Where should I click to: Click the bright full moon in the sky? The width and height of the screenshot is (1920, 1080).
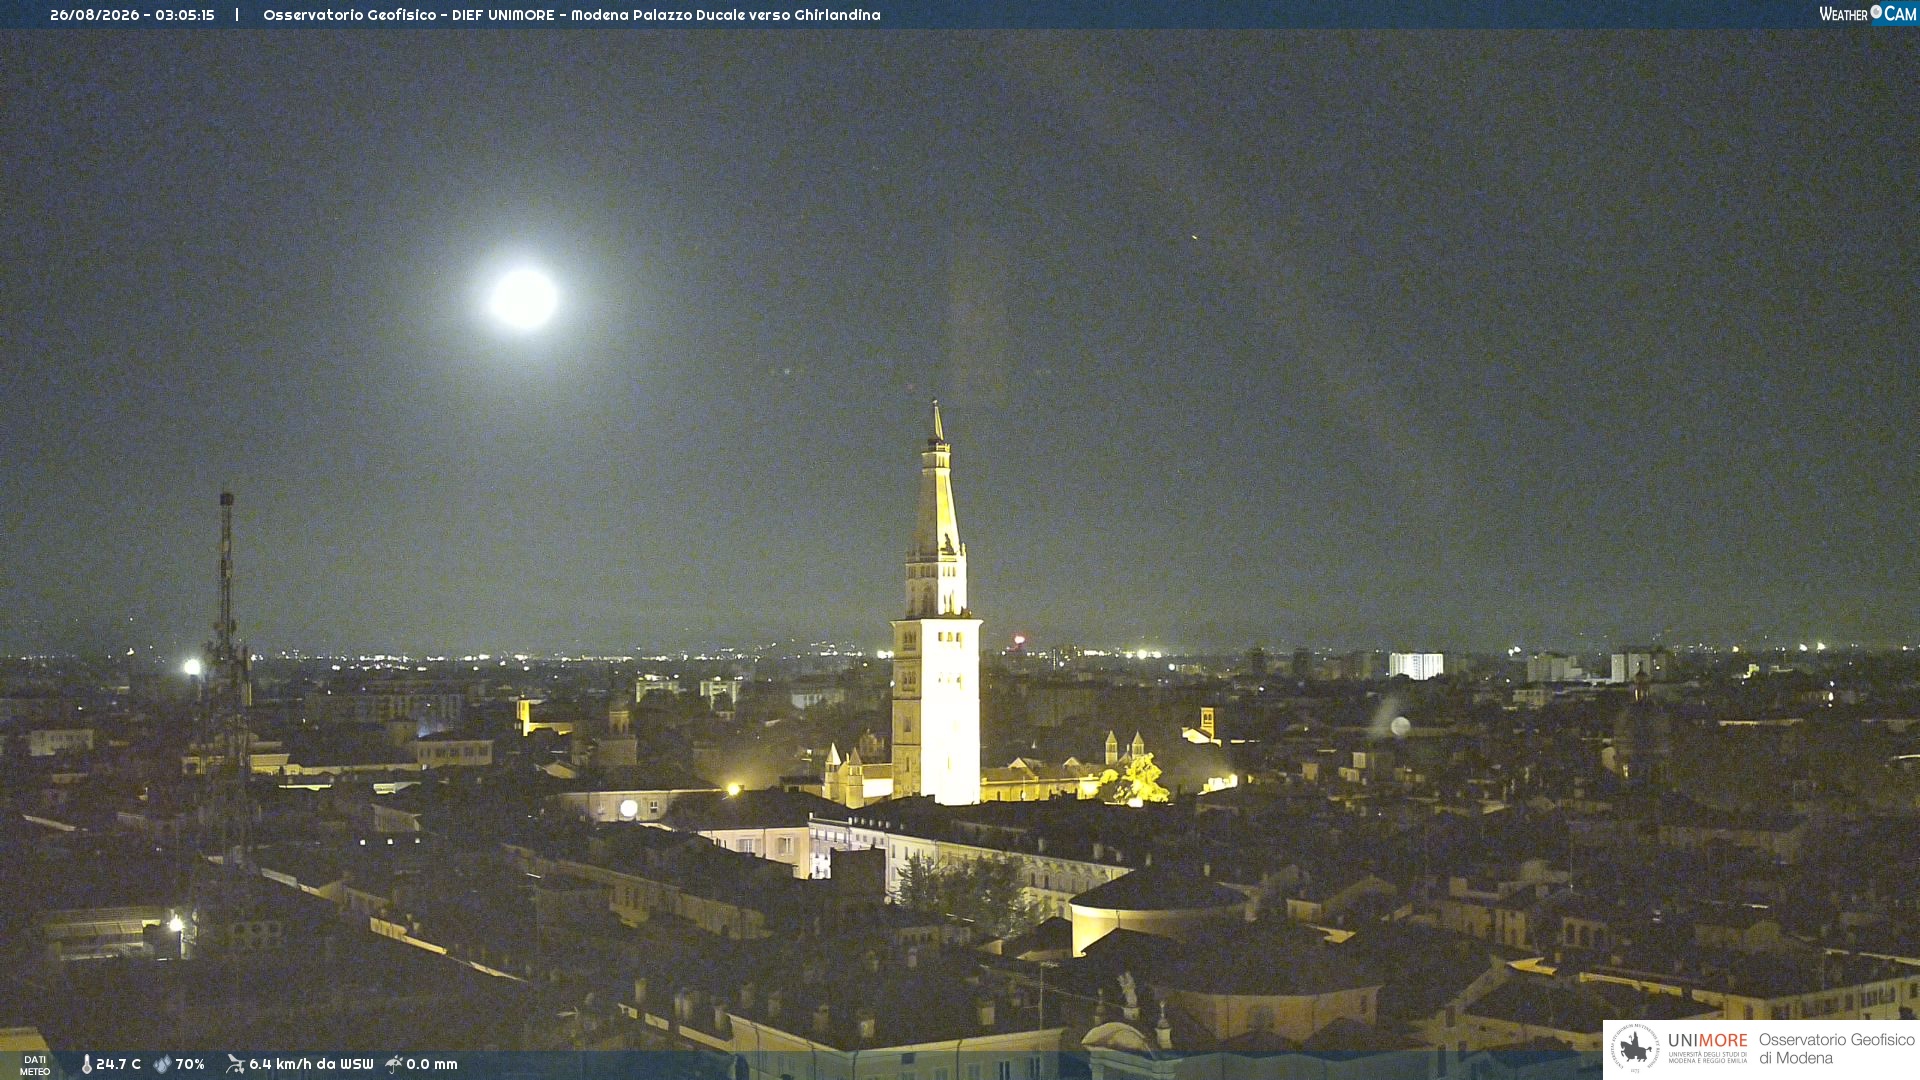[x=523, y=298]
